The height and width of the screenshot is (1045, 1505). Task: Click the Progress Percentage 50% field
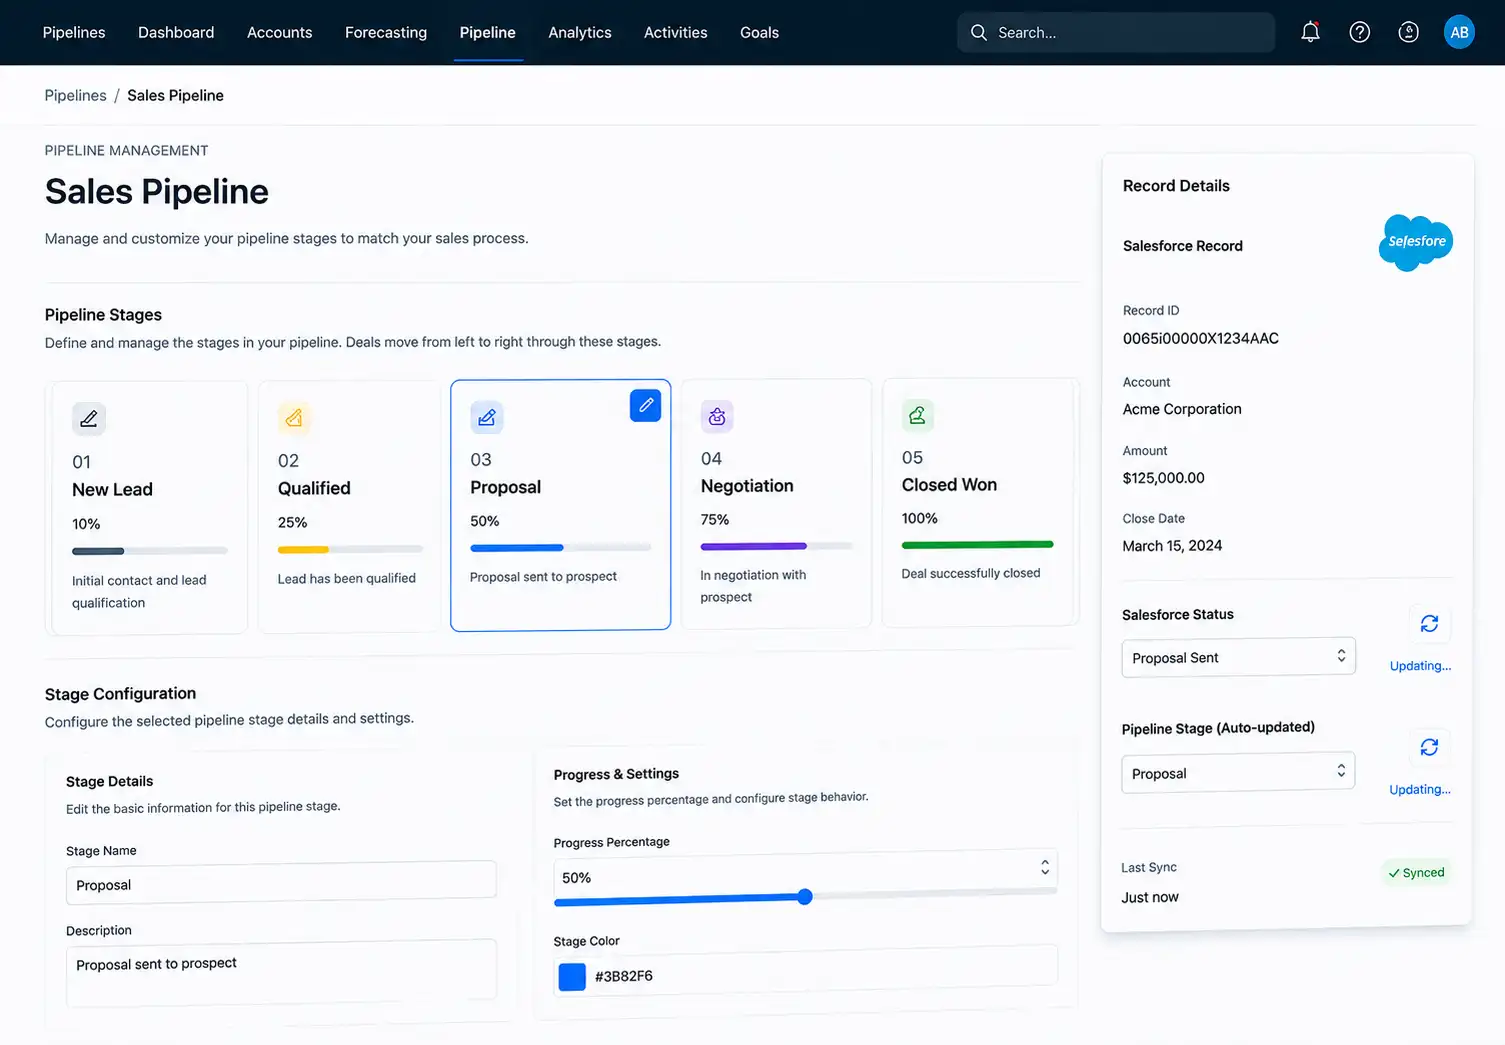coord(805,872)
